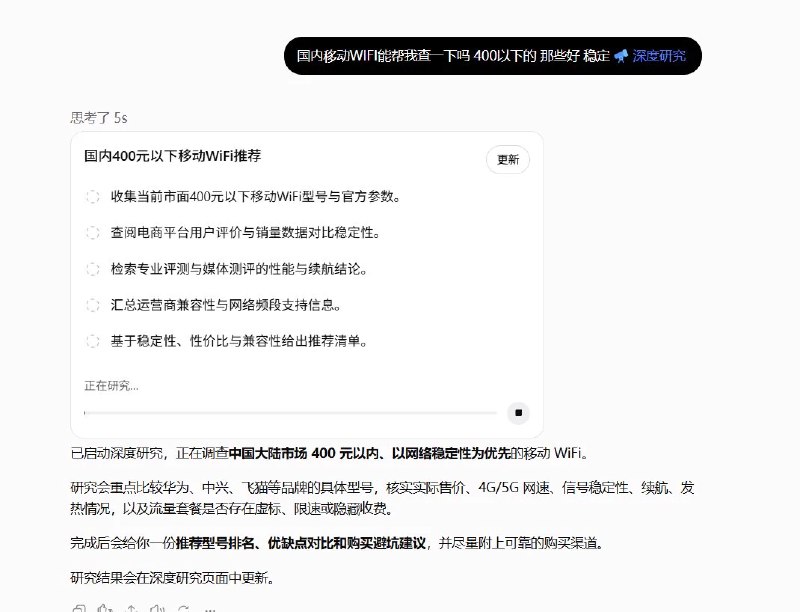The height and width of the screenshot is (612, 800).
Task: Click the step 收集当前市面400元以下移动WiFi型号与官方参数
Action: 255,196
